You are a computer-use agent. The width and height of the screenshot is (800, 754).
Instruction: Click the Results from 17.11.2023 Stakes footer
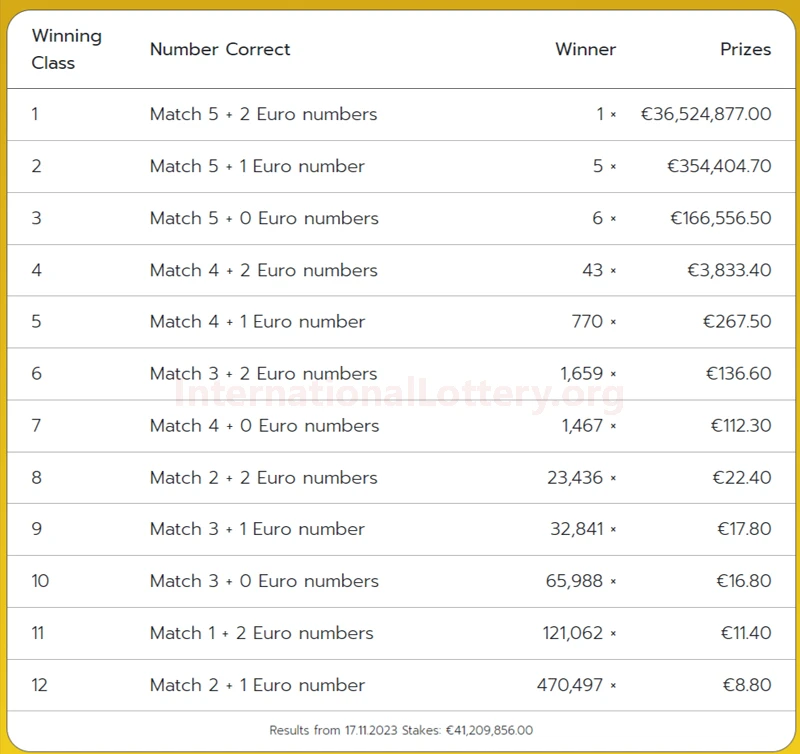tap(401, 730)
